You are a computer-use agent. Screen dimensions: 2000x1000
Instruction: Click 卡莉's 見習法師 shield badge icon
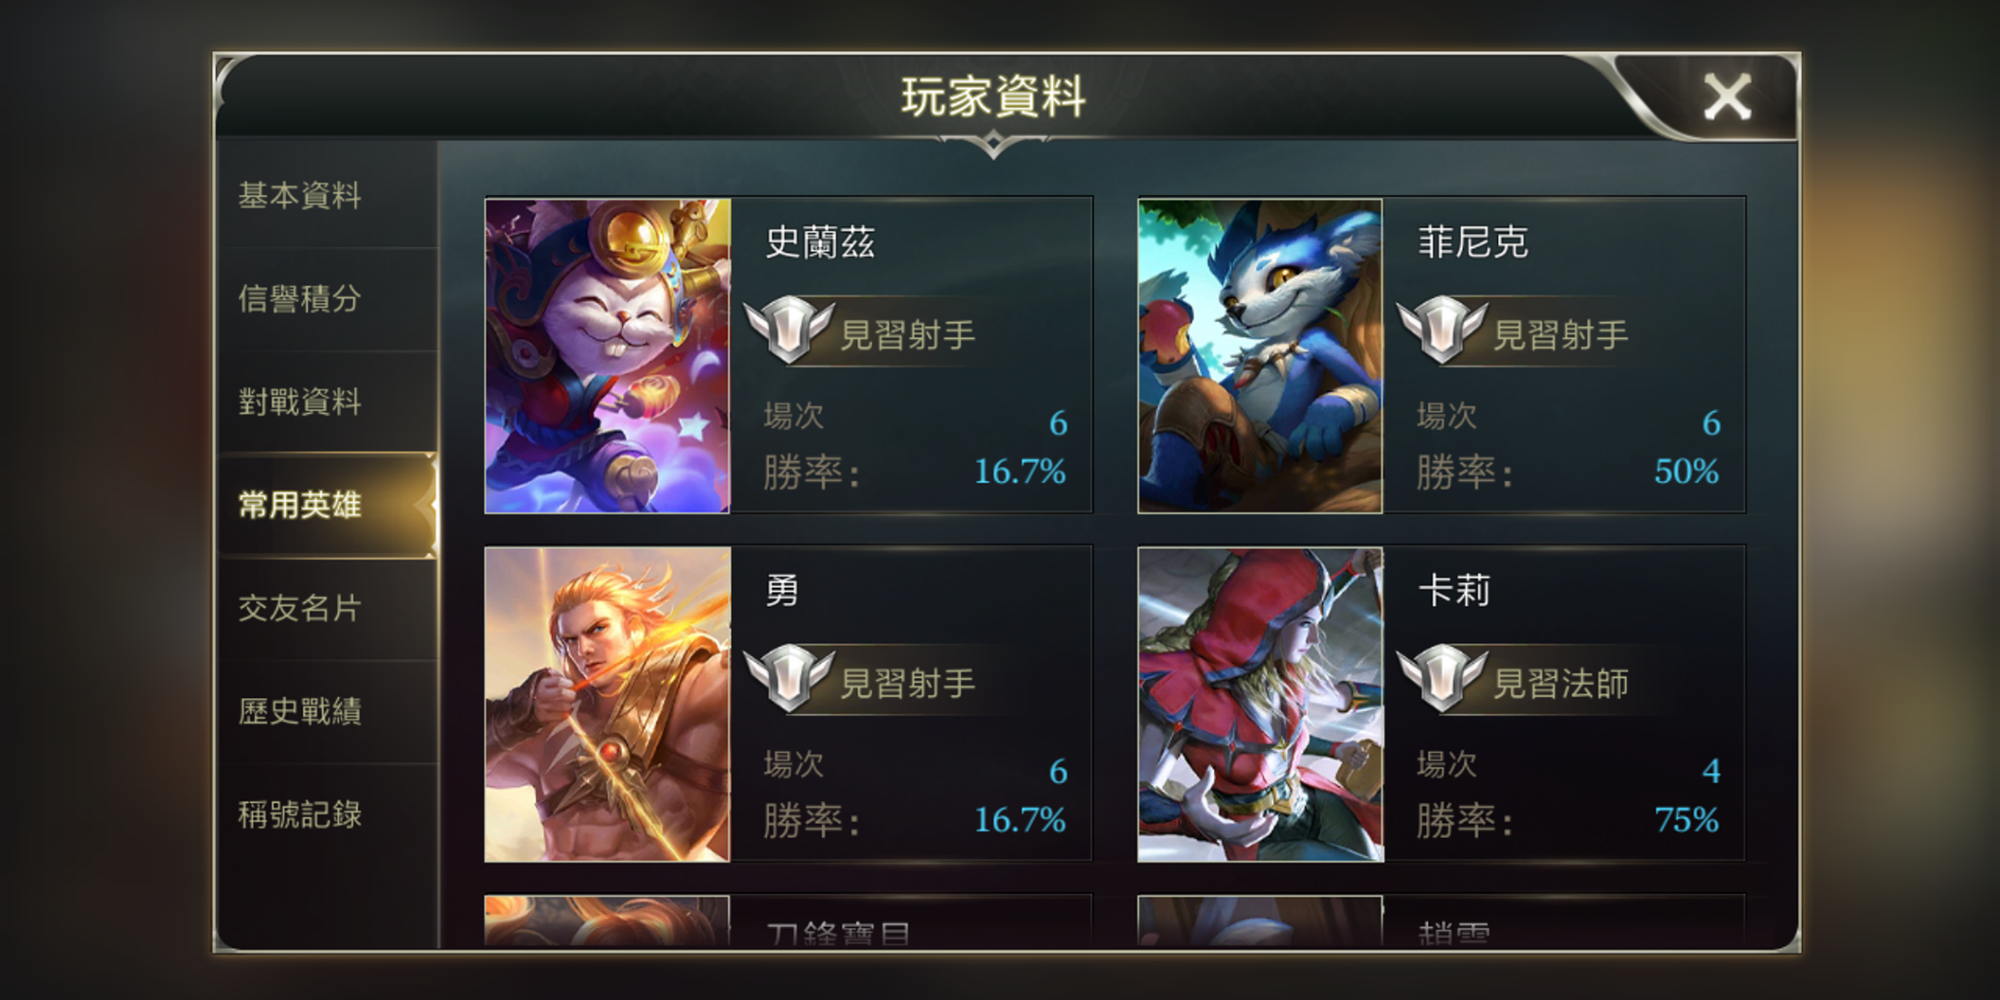point(1442,678)
